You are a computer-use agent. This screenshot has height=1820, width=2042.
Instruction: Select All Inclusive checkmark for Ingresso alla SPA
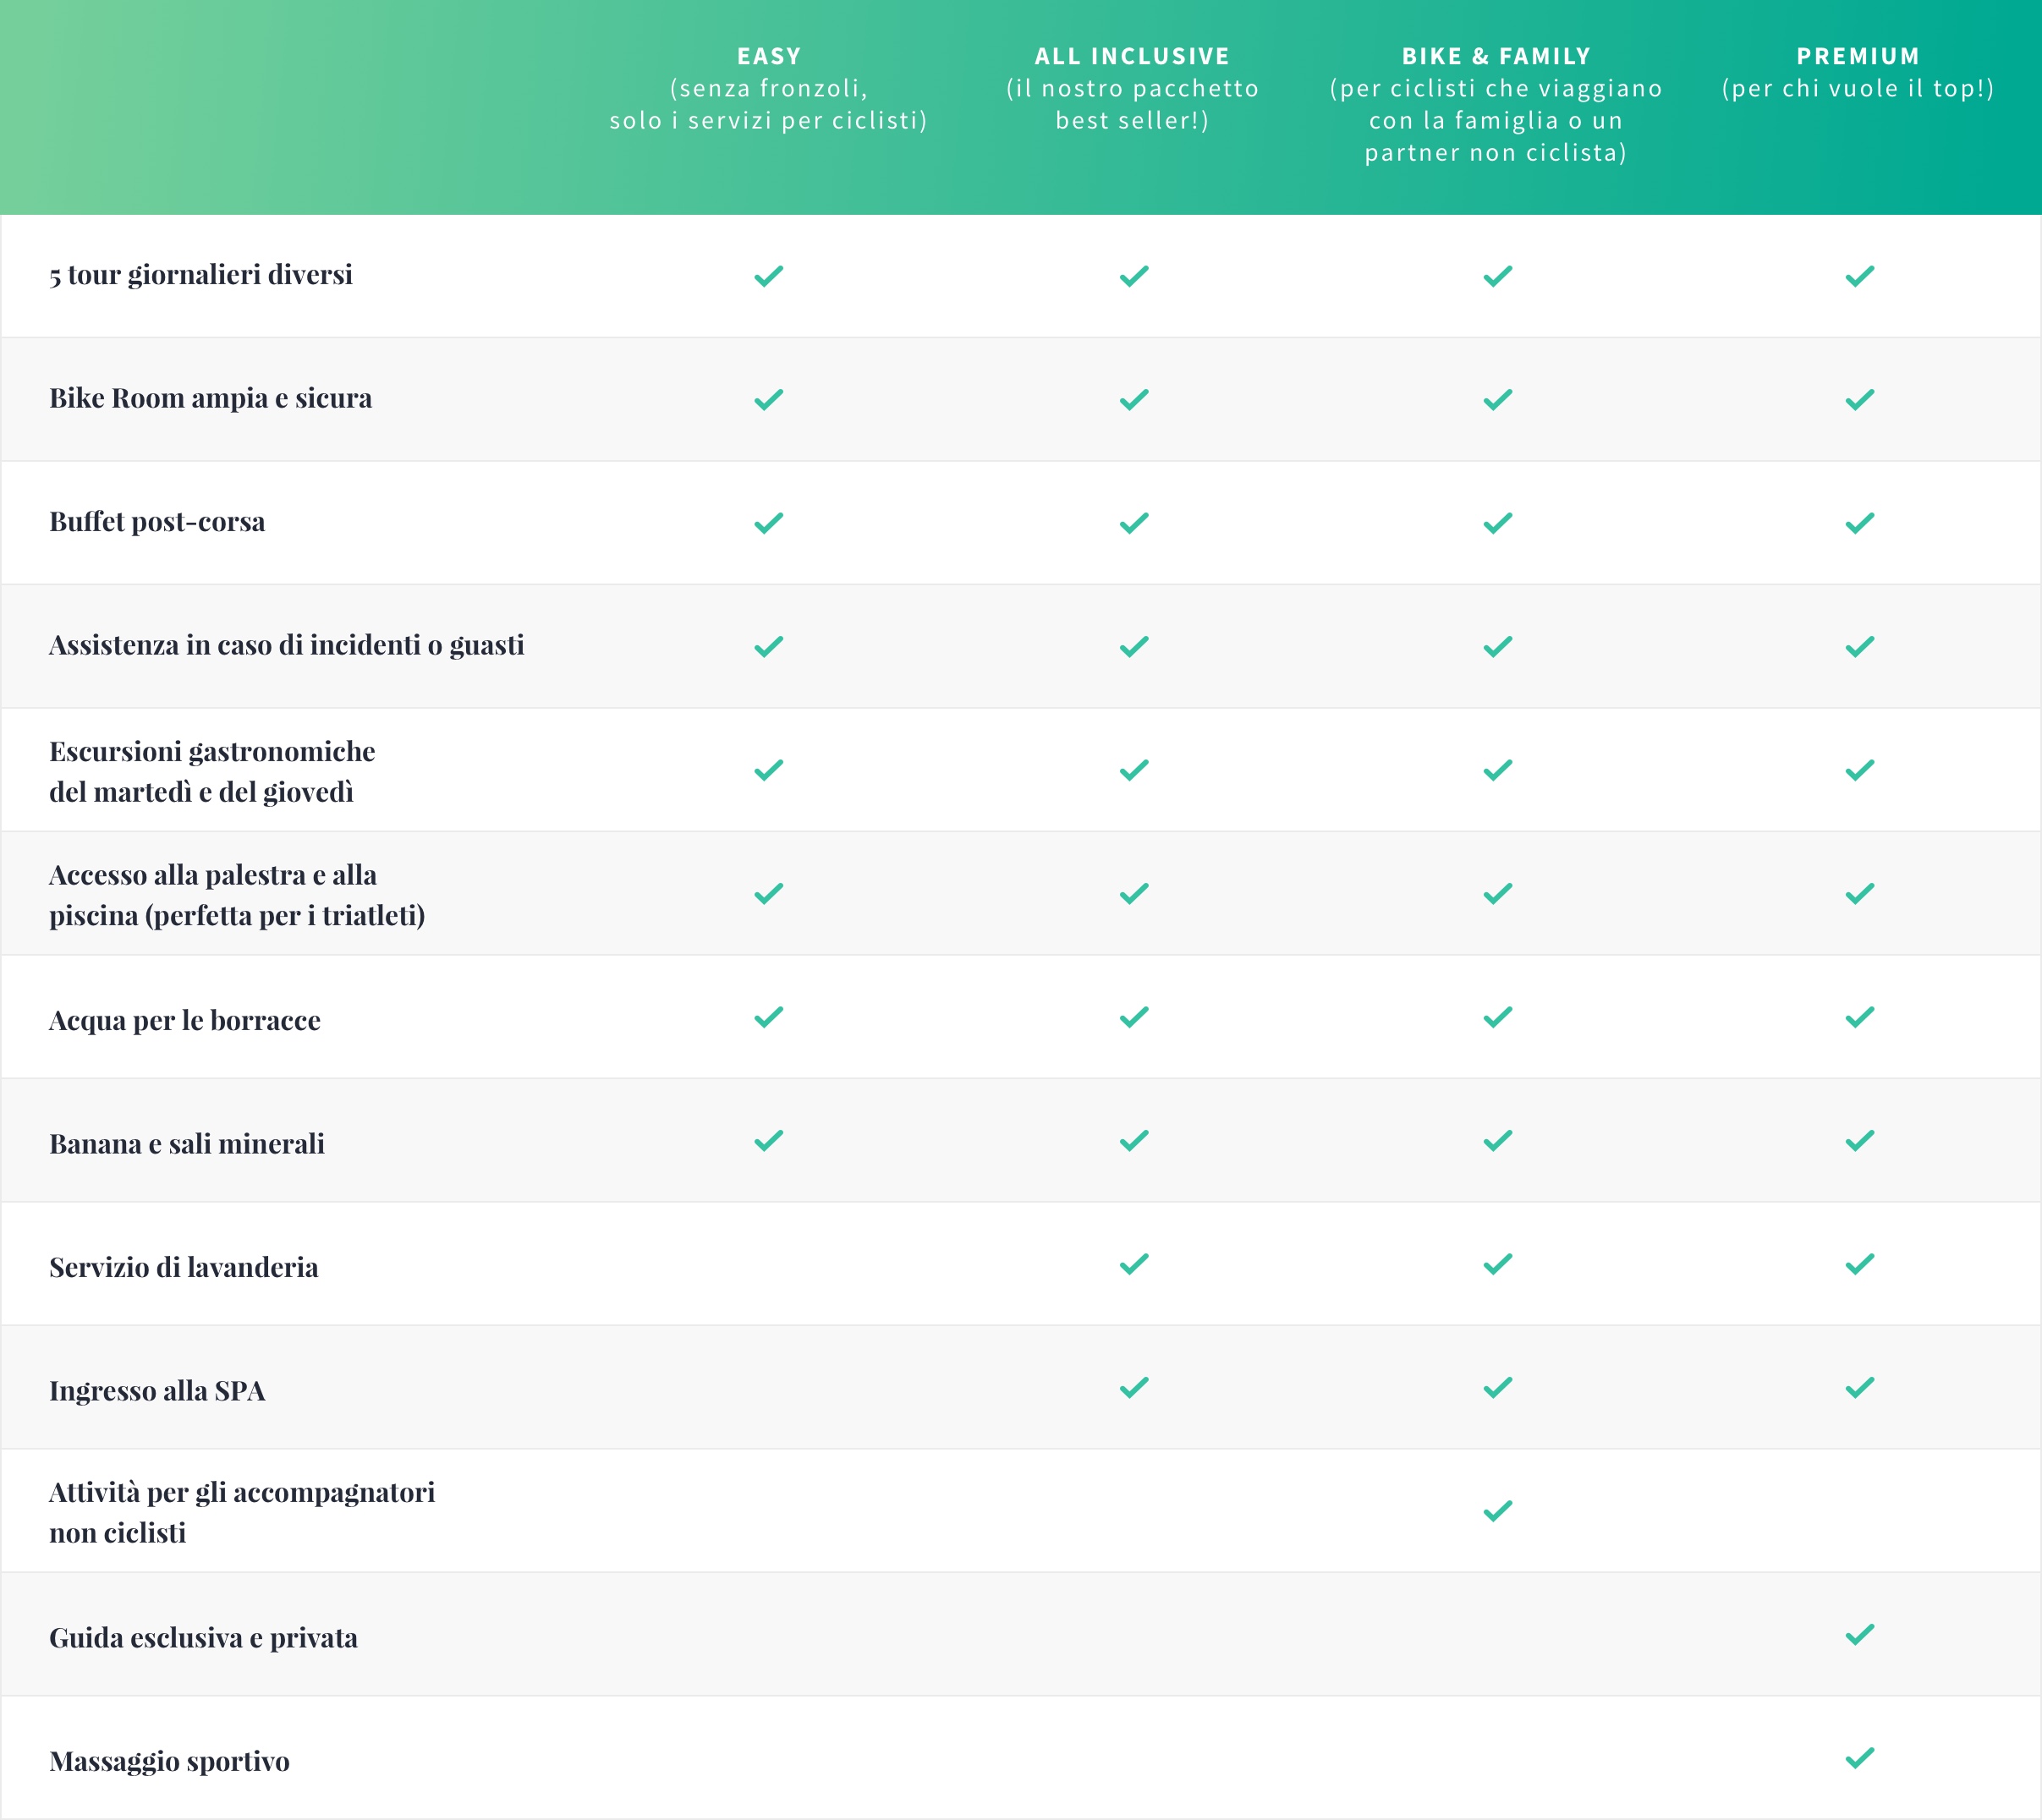(1133, 1388)
